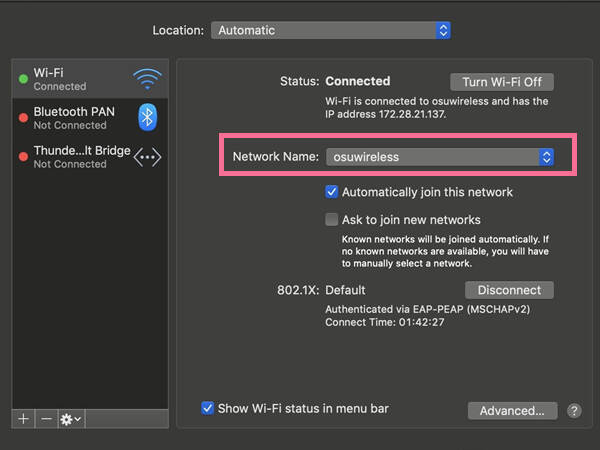The image size is (600, 450).
Task: Uncheck Automatically join this network
Action: [x=331, y=192]
